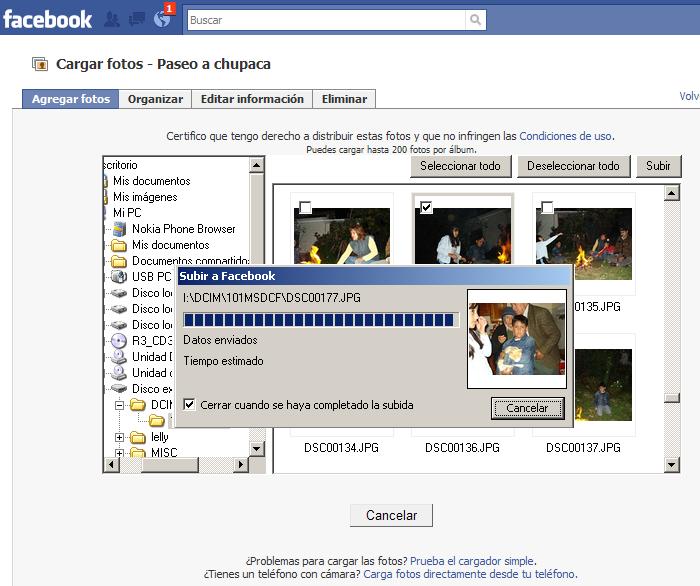Open the Condiciones de uso link
The image size is (700, 586).
[x=565, y=136]
